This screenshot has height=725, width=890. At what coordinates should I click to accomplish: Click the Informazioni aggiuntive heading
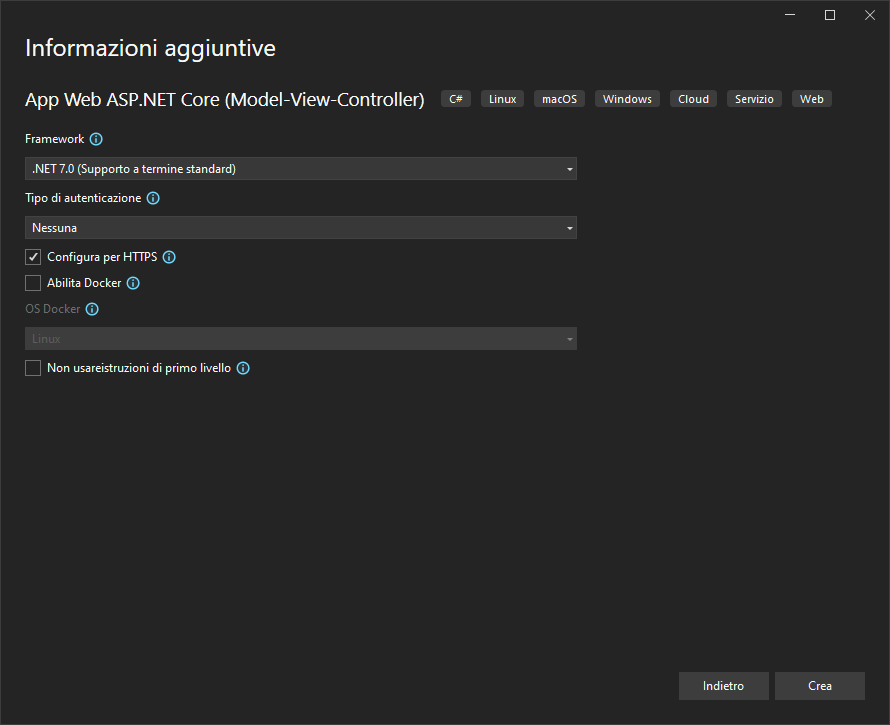150,49
